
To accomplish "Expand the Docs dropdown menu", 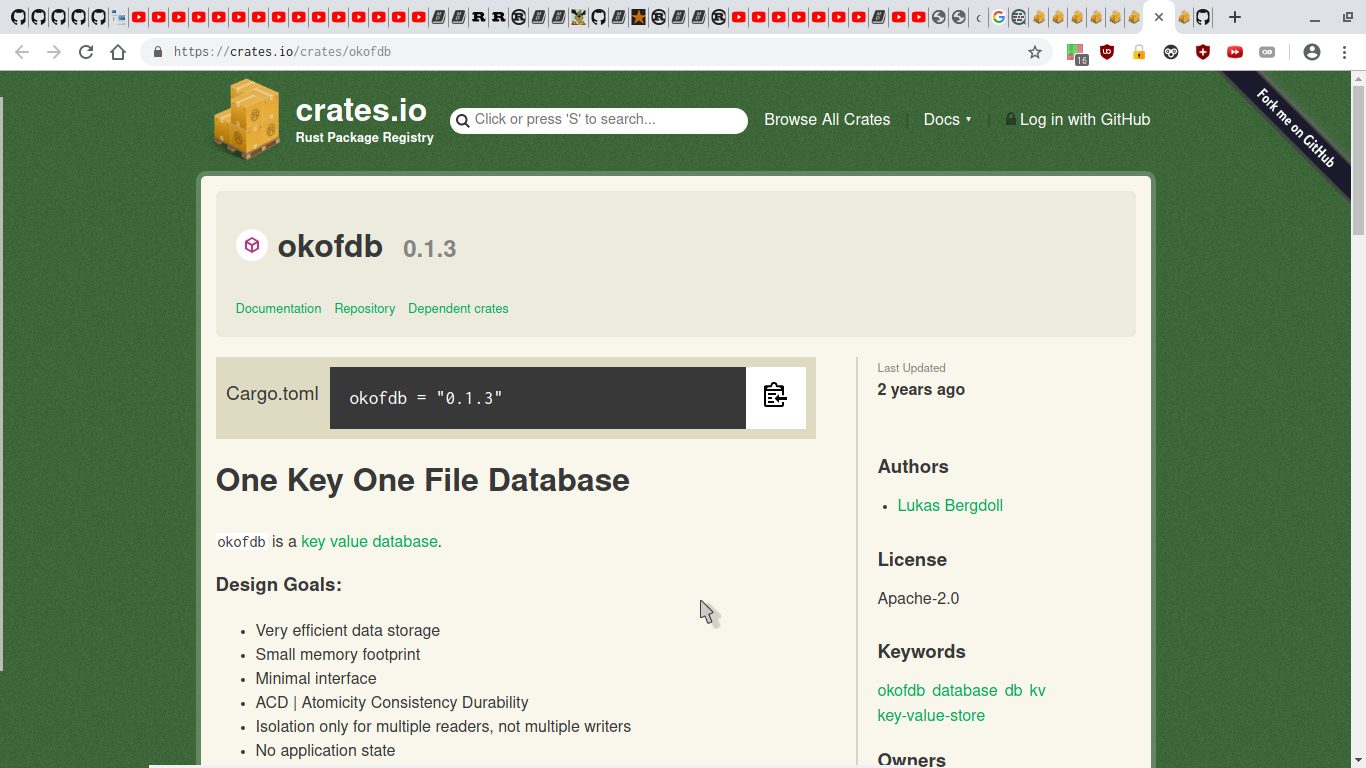I will 947,119.
